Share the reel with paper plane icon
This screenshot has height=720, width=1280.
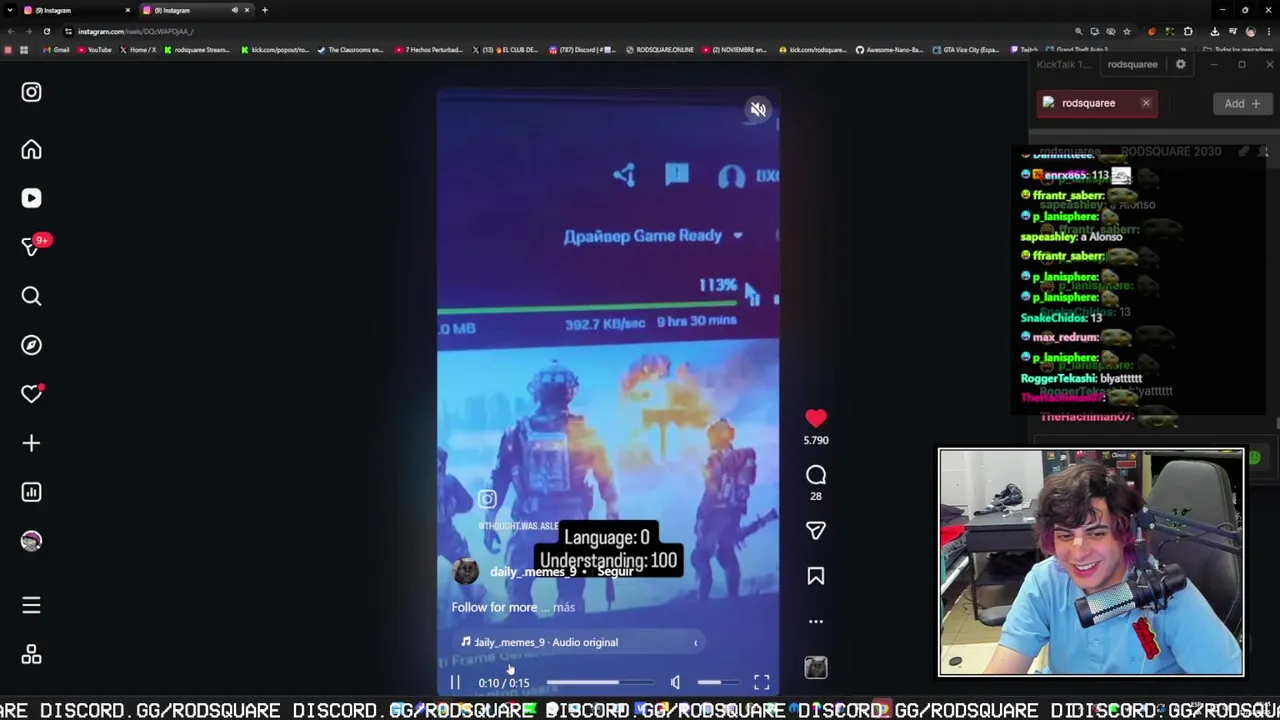click(816, 531)
